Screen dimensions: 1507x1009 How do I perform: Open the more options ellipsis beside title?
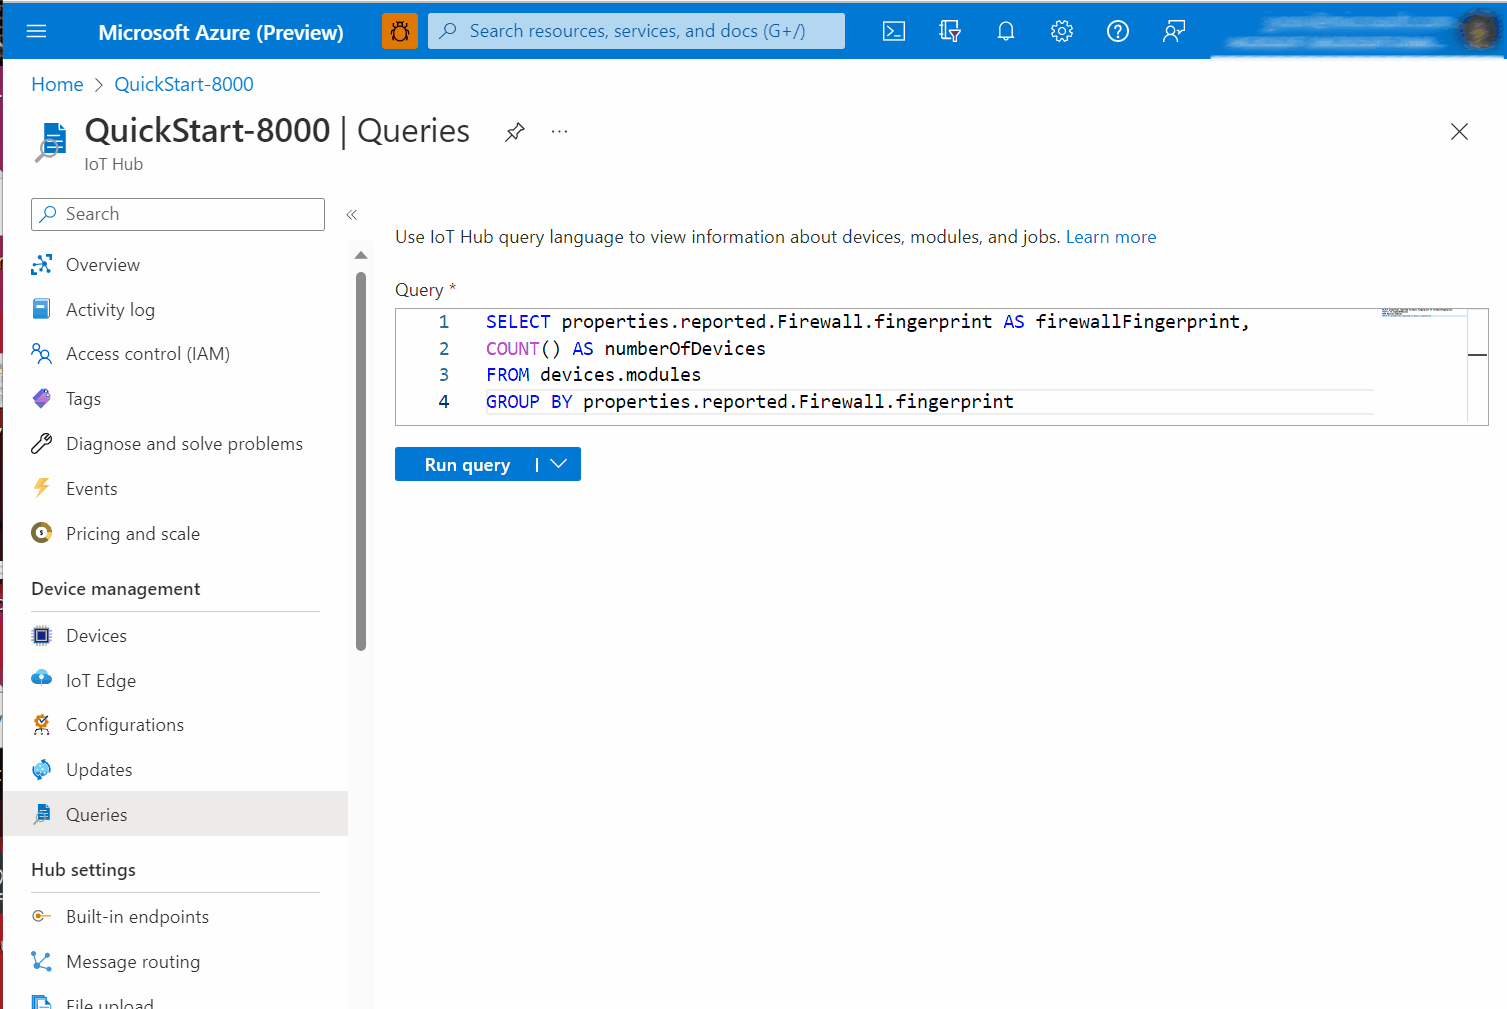click(x=559, y=131)
